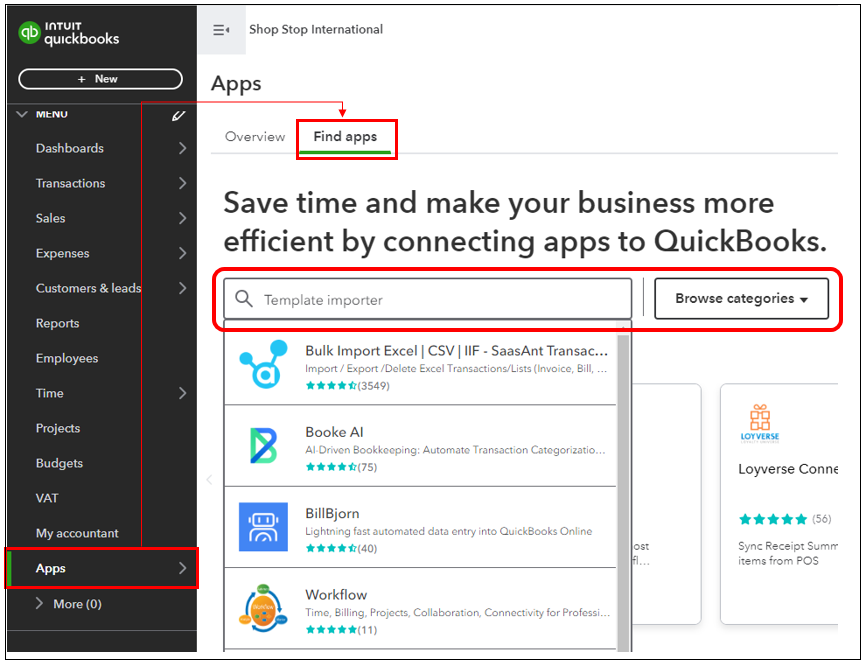866x665 pixels.
Task: Go to Sales in the sidebar
Action: point(50,218)
